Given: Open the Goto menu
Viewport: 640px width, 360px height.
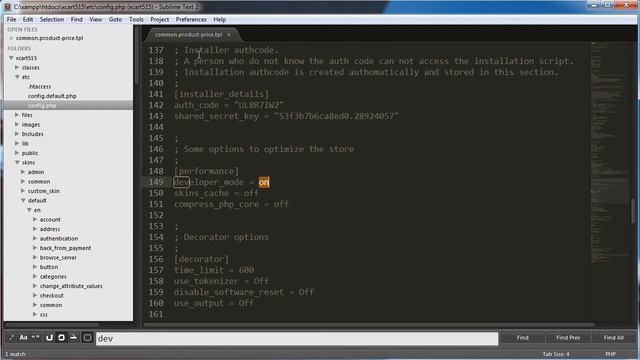Looking at the screenshot, I should click(x=115, y=19).
